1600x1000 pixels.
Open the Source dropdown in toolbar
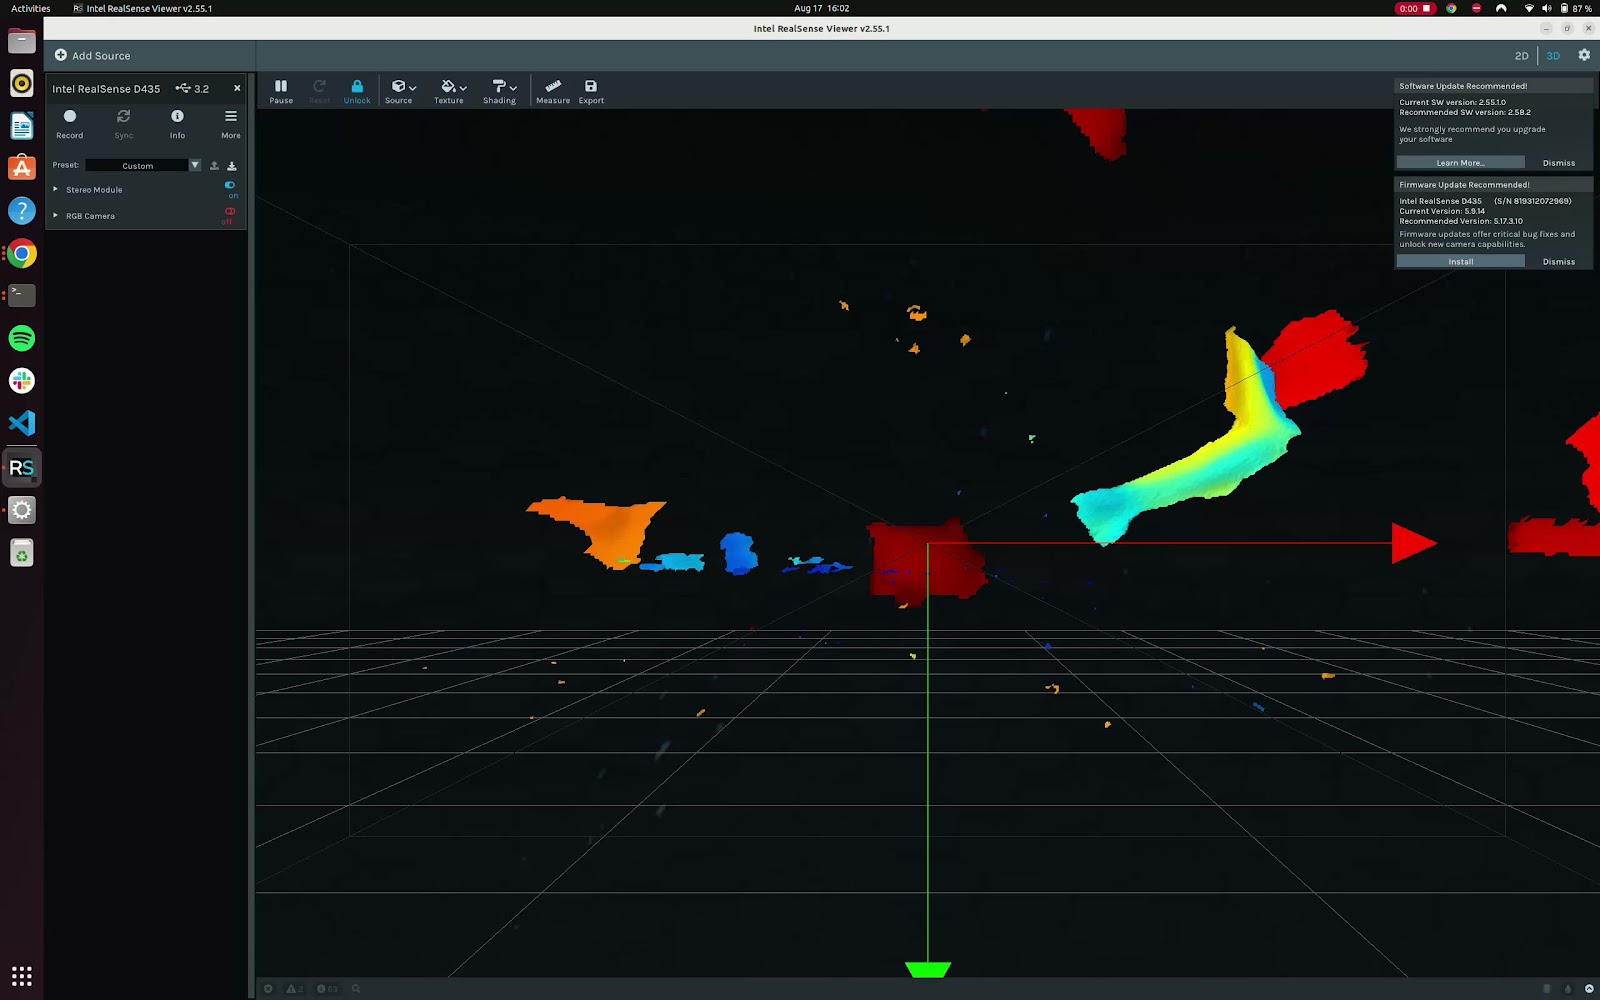[x=400, y=91]
